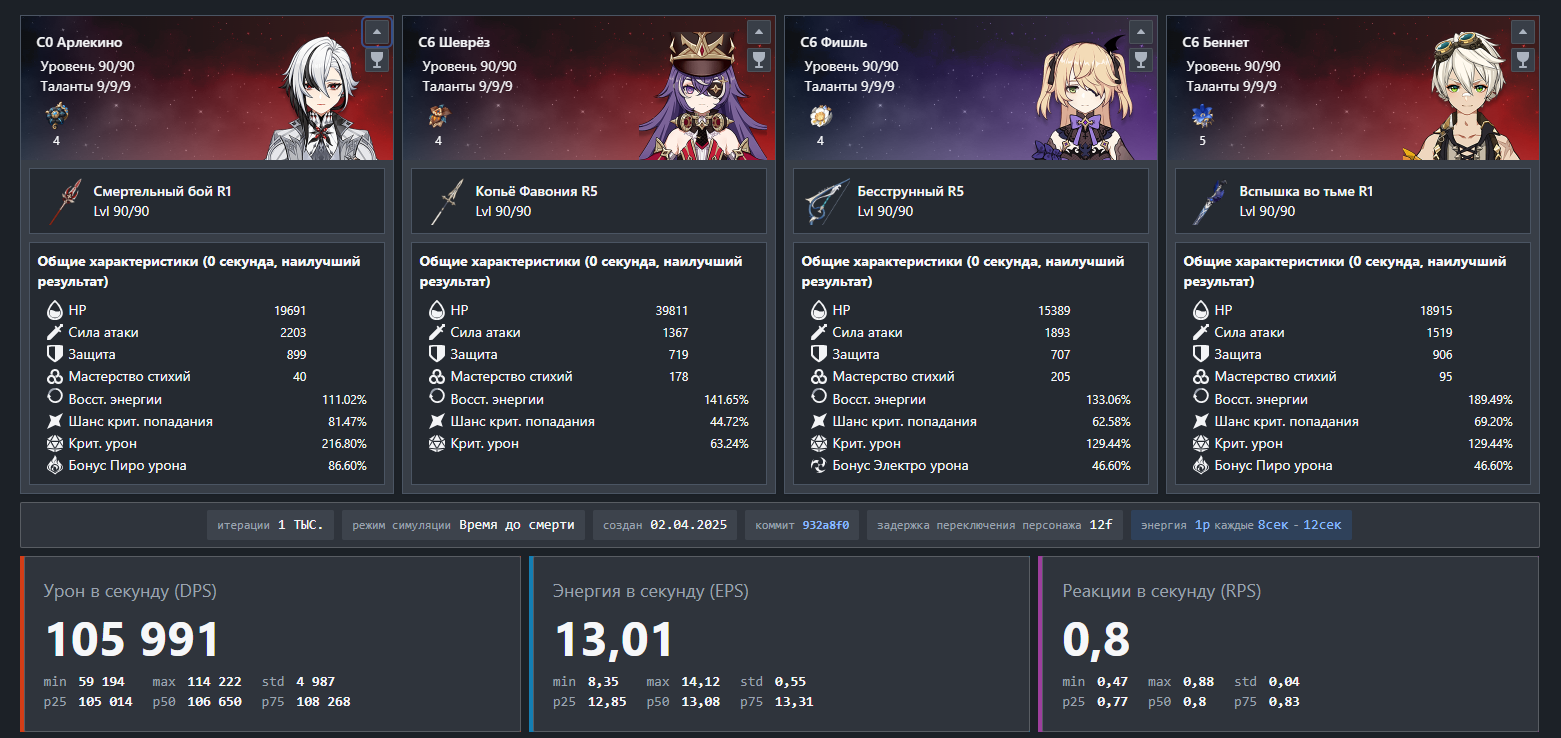Click the Вспышка во тьме sword icon
The width and height of the screenshot is (1561, 738).
(x=1211, y=201)
